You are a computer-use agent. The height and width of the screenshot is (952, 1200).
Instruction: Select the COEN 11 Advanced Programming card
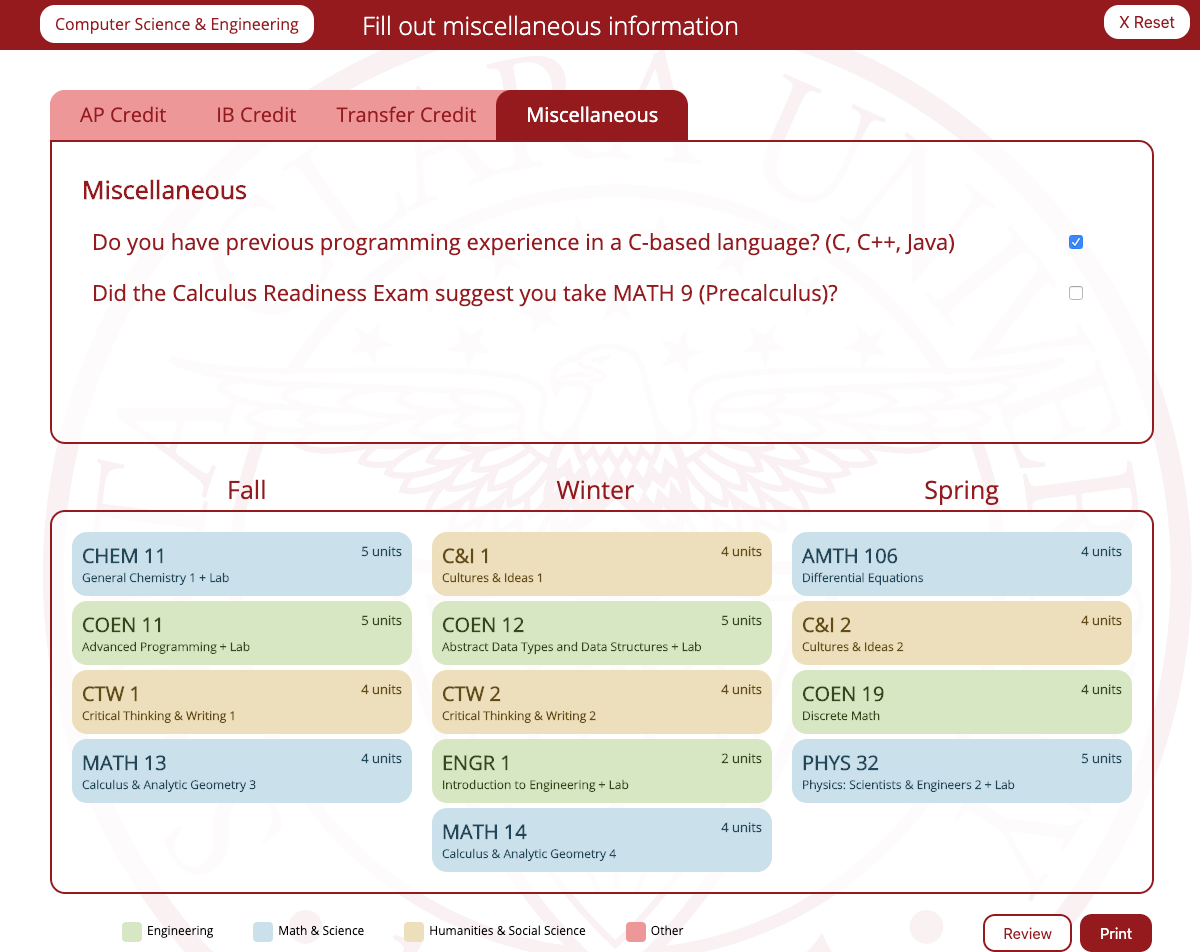[x=242, y=633]
